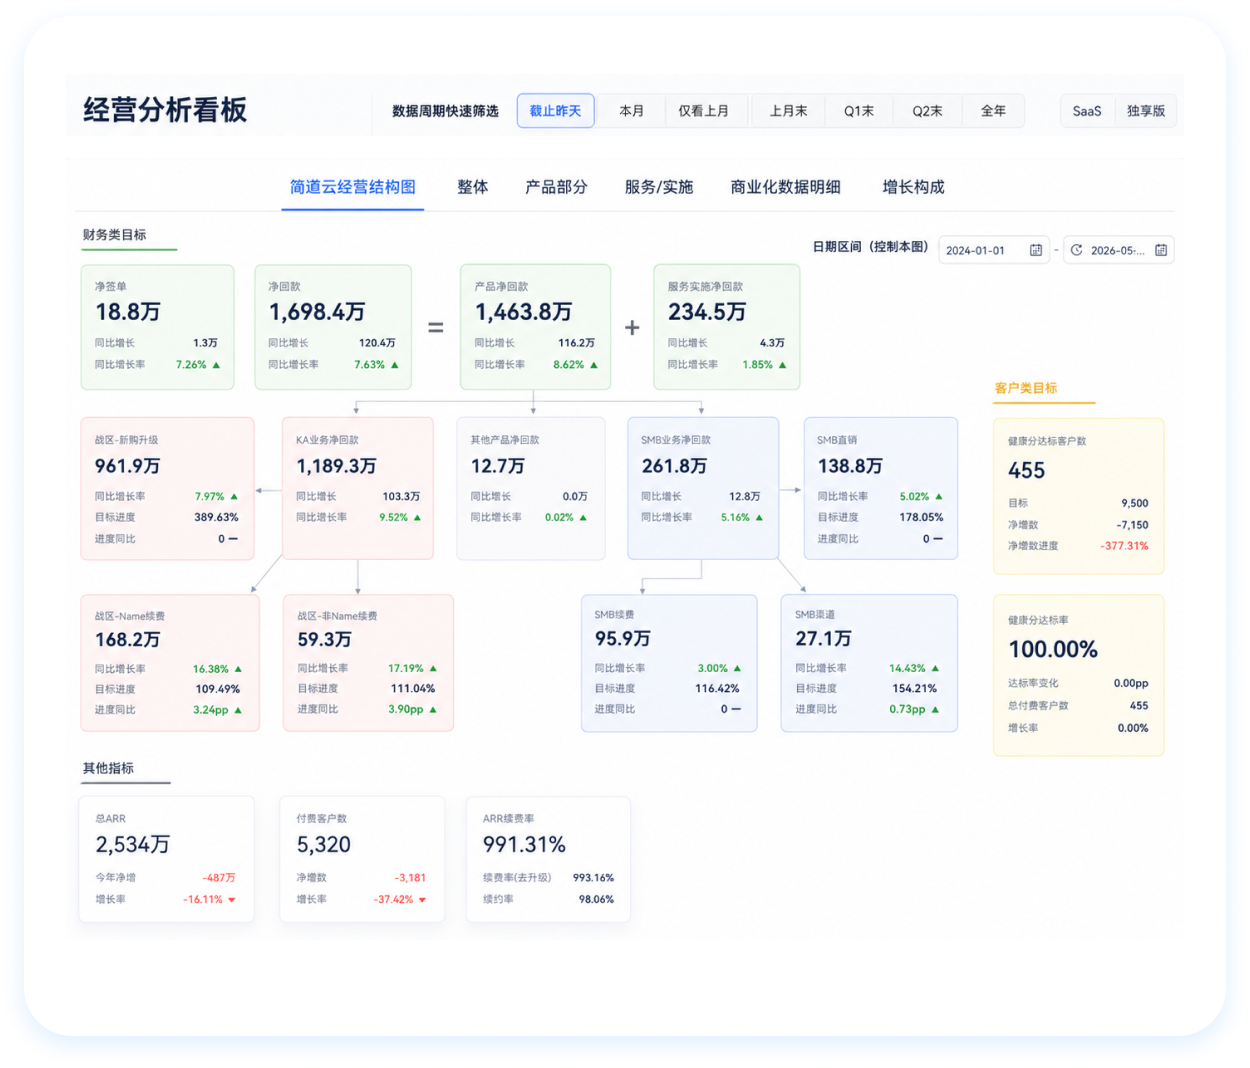
Task: Click the 日期区间（控制本图）label
Action: 871,247
